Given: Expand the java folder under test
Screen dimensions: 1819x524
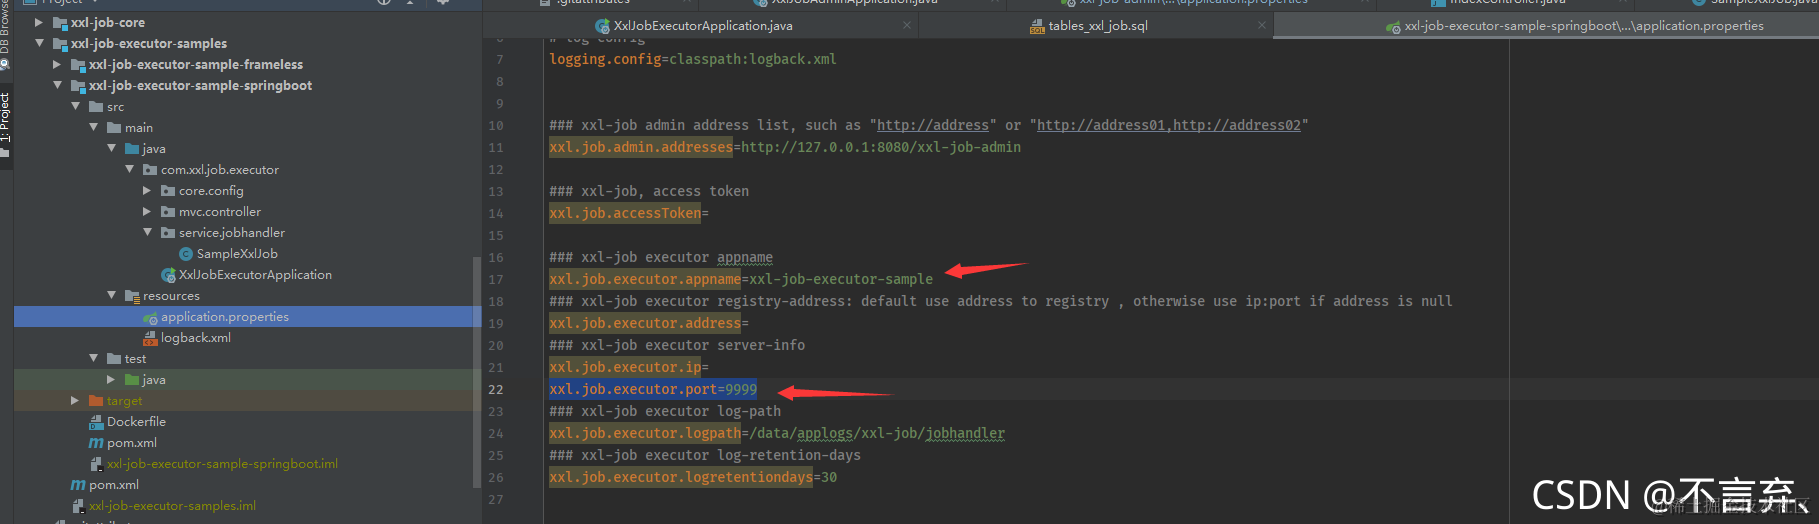Looking at the screenshot, I should 111,379.
